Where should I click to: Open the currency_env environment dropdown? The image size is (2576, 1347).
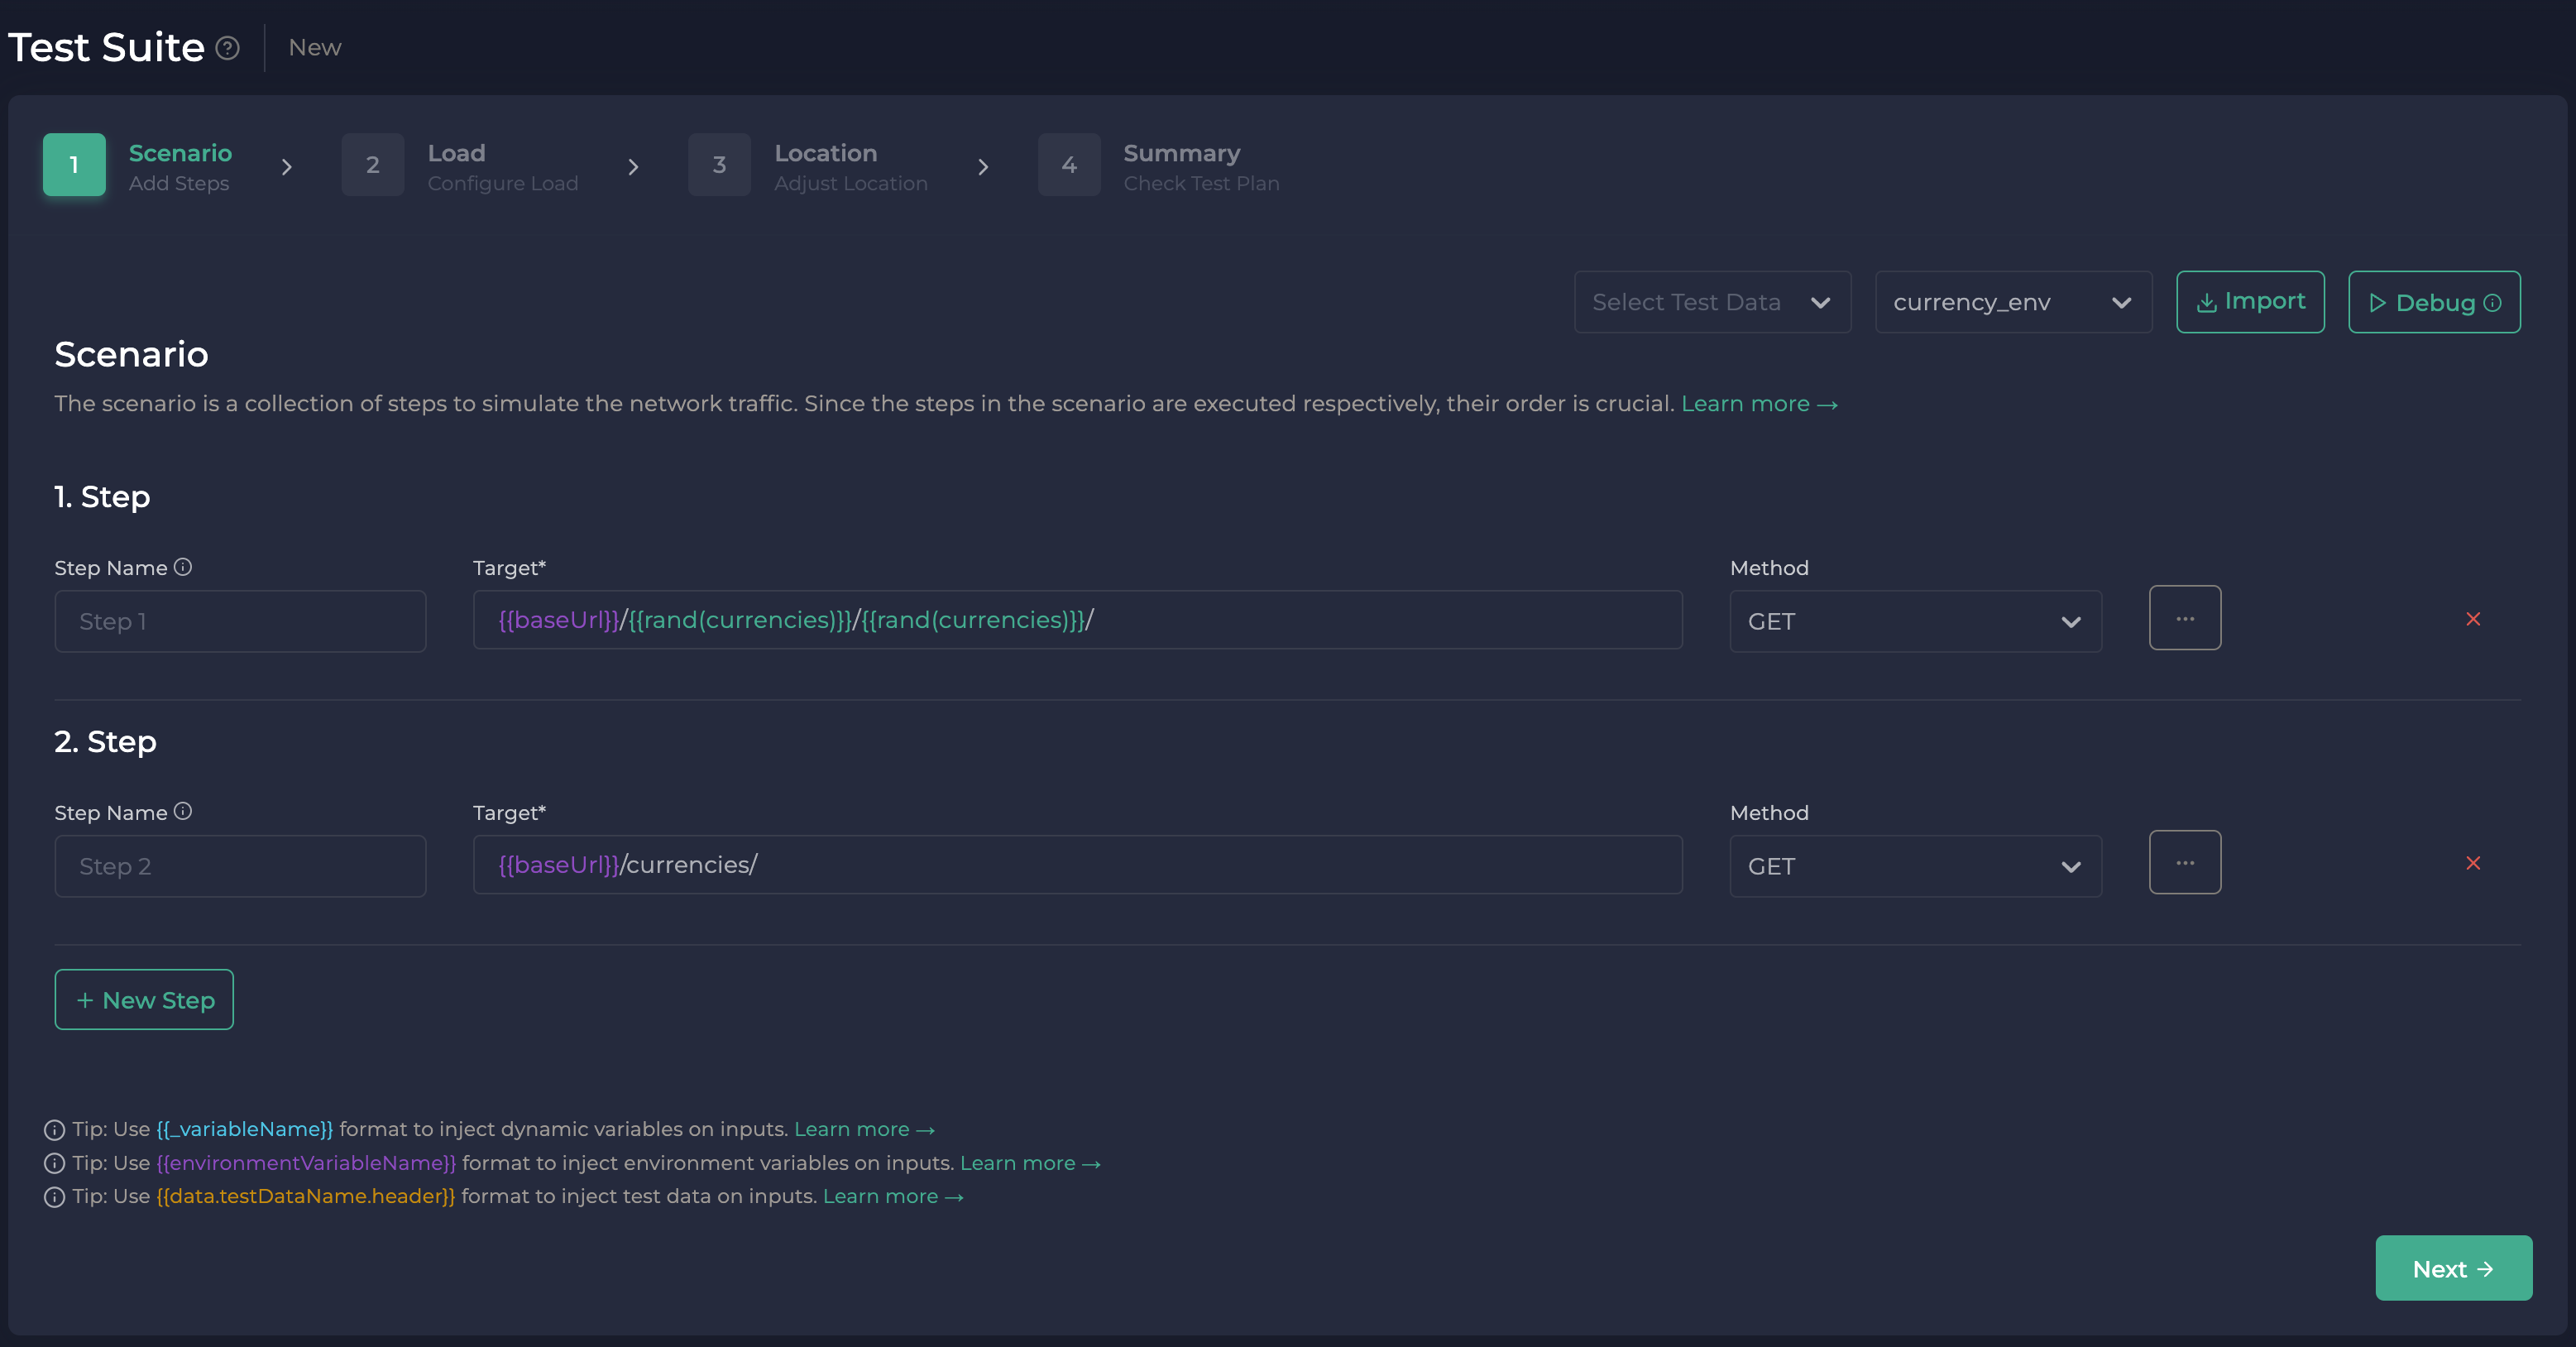pos(2013,301)
